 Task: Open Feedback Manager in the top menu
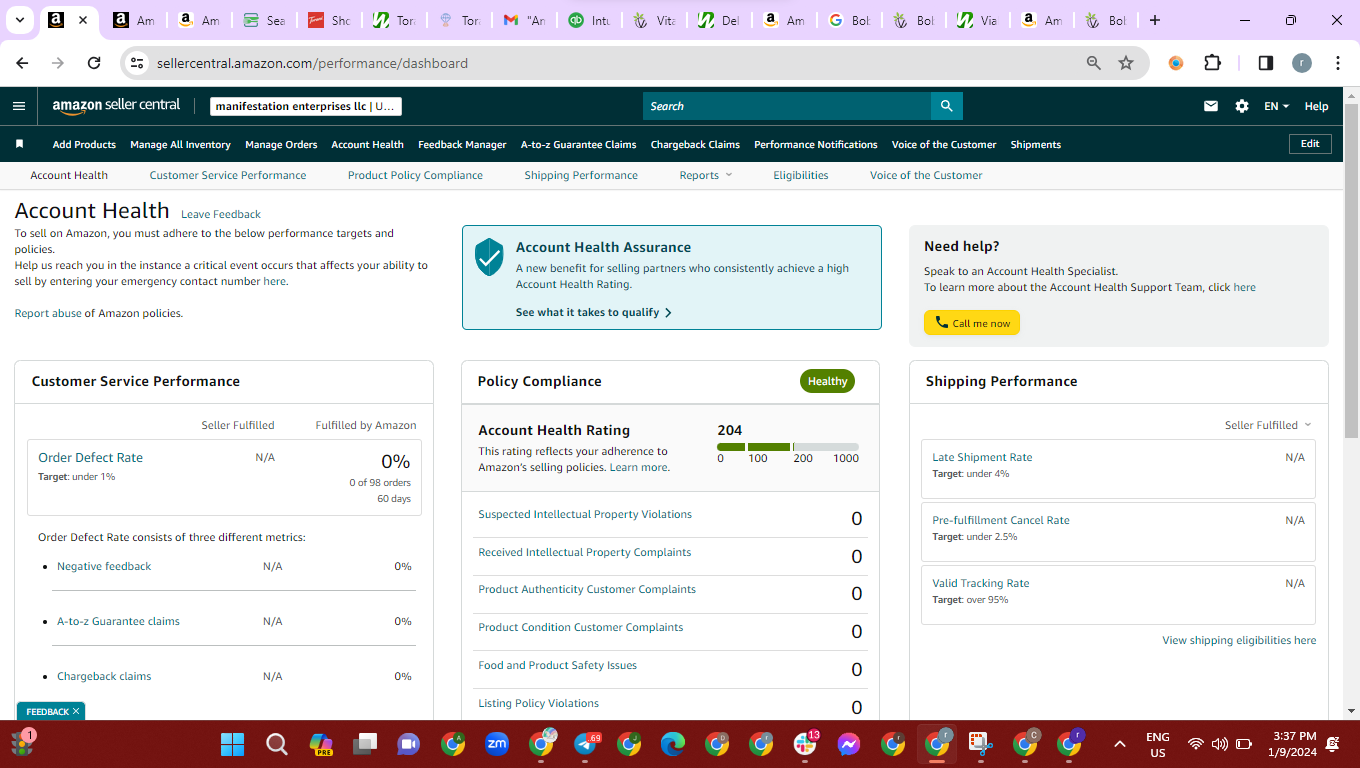pyautogui.click(x=462, y=144)
